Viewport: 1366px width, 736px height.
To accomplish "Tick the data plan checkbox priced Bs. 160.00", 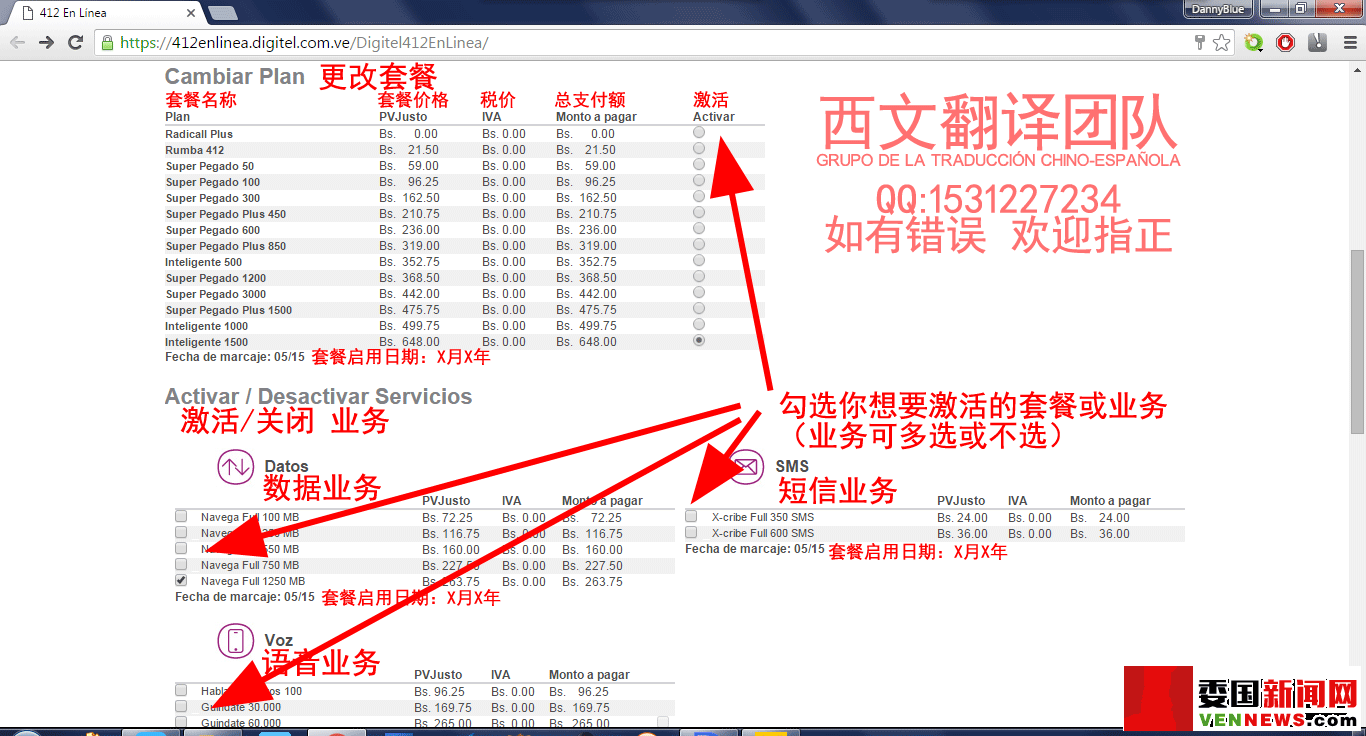I will 181,549.
